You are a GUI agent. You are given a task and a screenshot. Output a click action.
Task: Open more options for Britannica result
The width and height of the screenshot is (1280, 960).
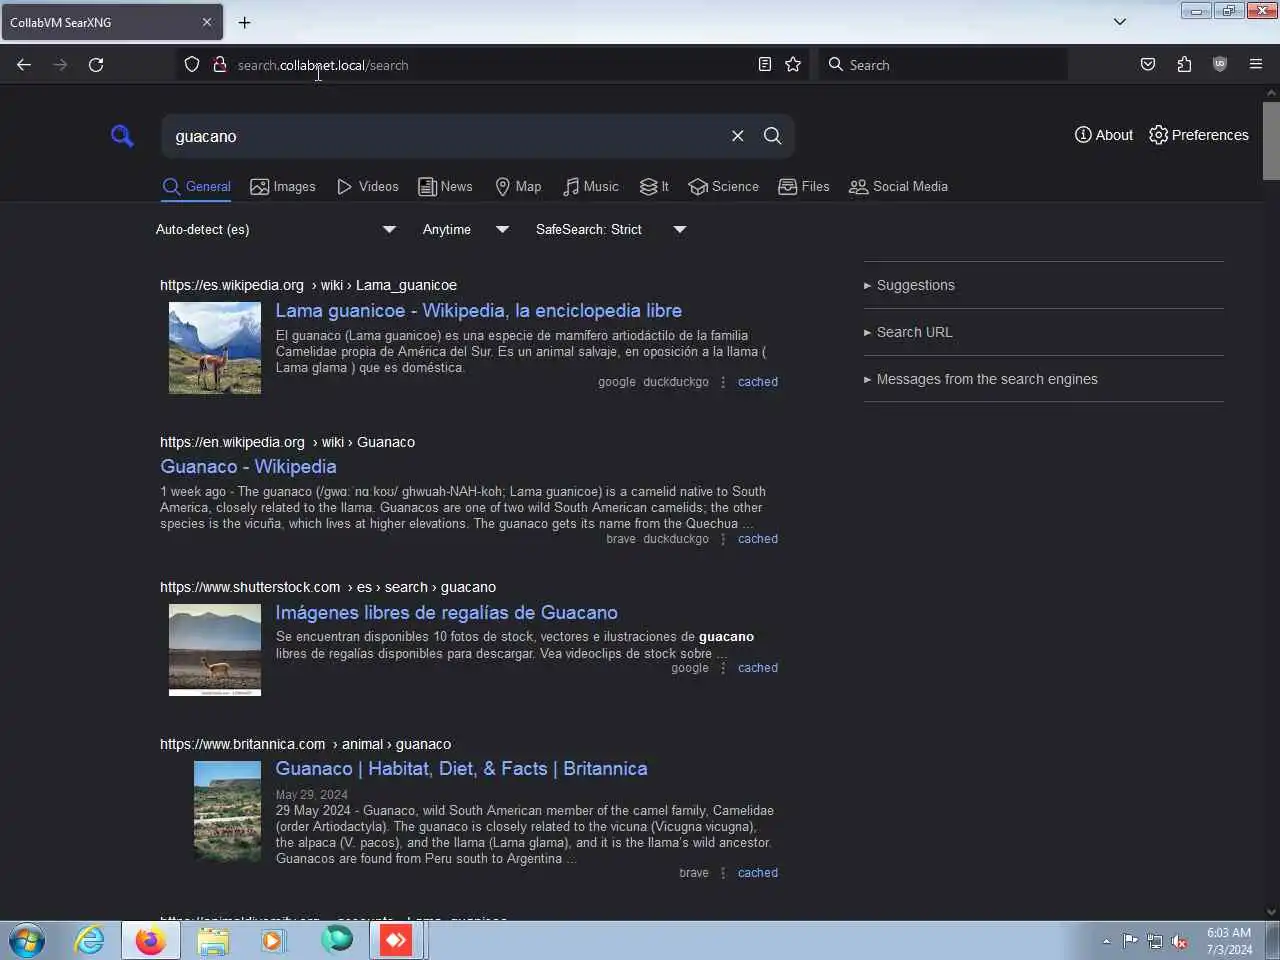pyautogui.click(x=723, y=873)
